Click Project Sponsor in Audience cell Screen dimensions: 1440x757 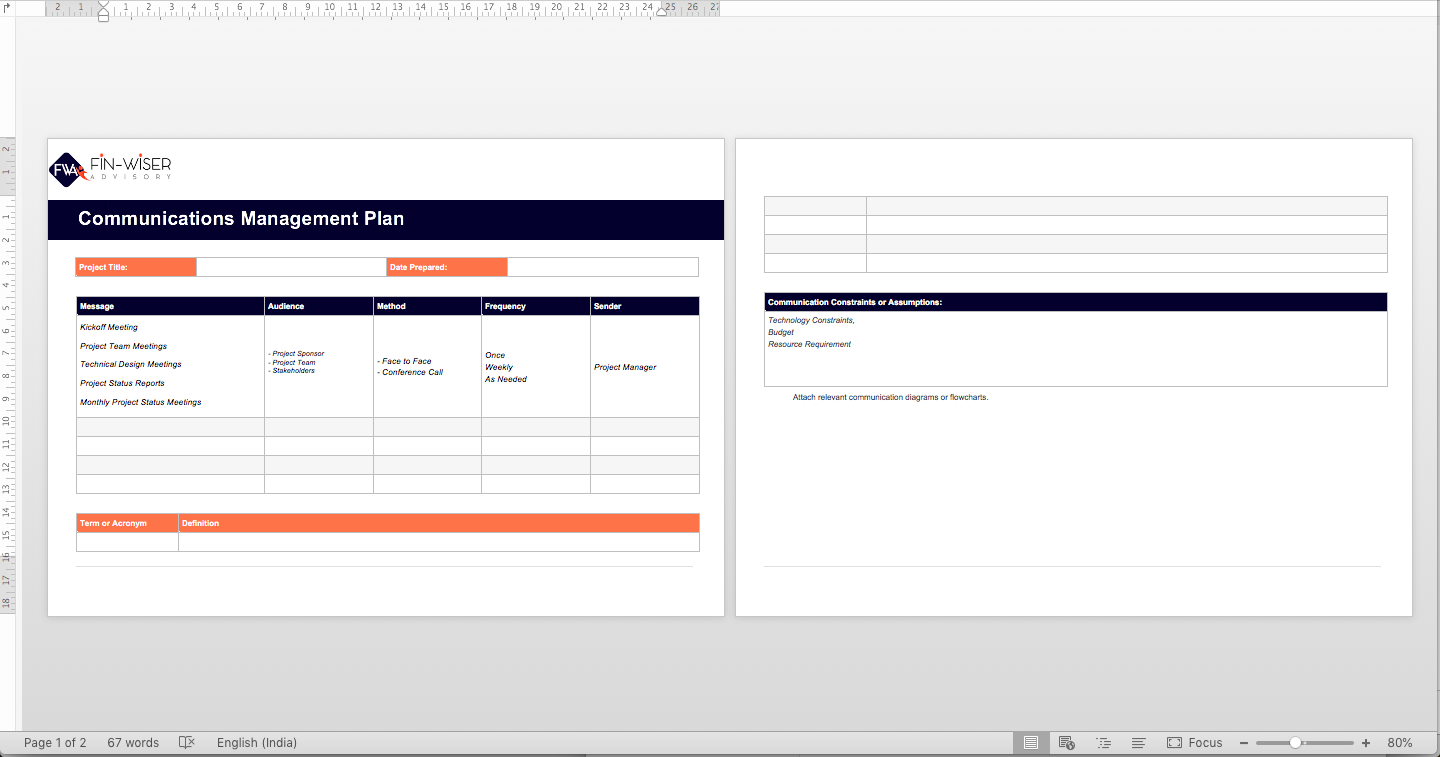298,354
